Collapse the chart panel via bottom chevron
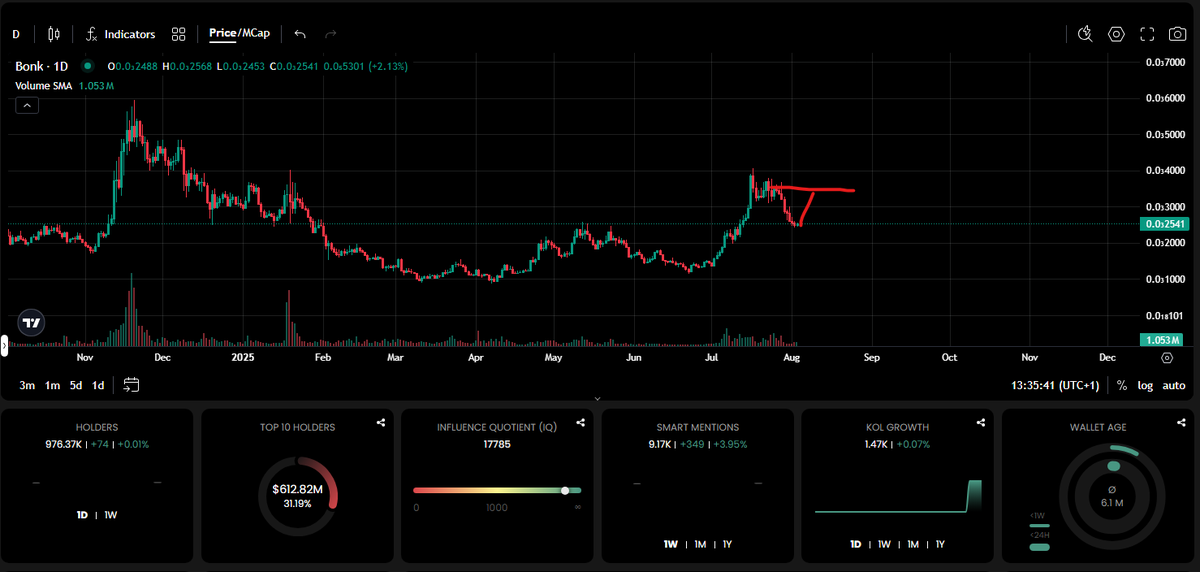 tap(597, 398)
